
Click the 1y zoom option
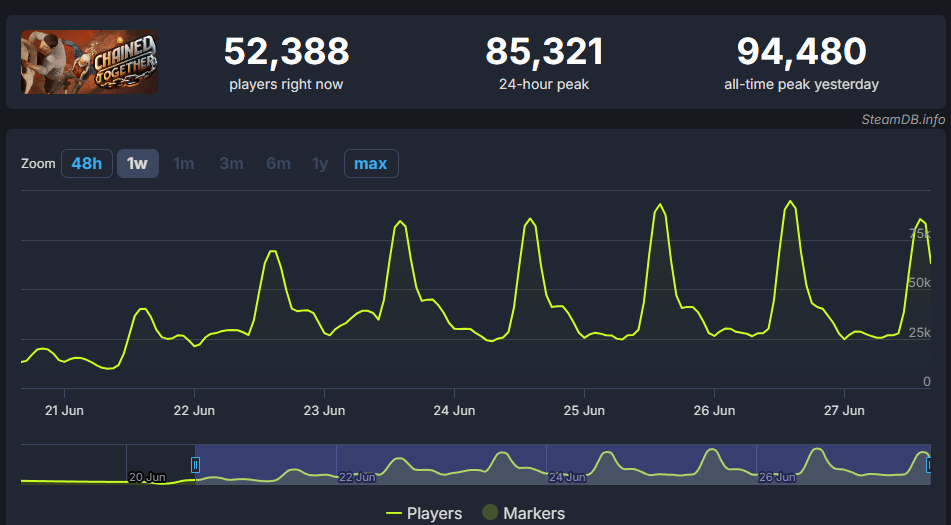[320, 164]
